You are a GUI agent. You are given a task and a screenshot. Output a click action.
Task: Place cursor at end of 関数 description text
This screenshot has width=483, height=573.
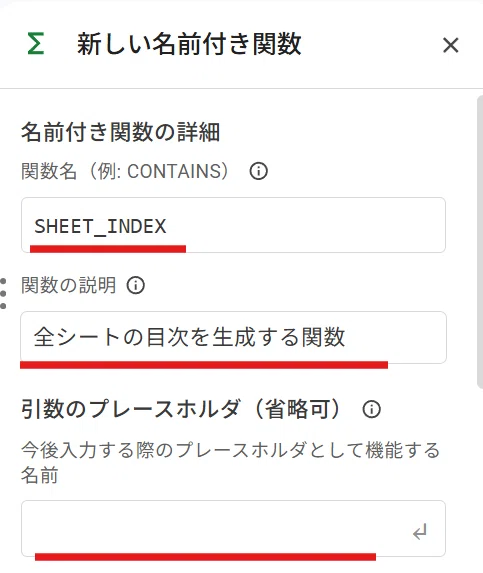346,337
